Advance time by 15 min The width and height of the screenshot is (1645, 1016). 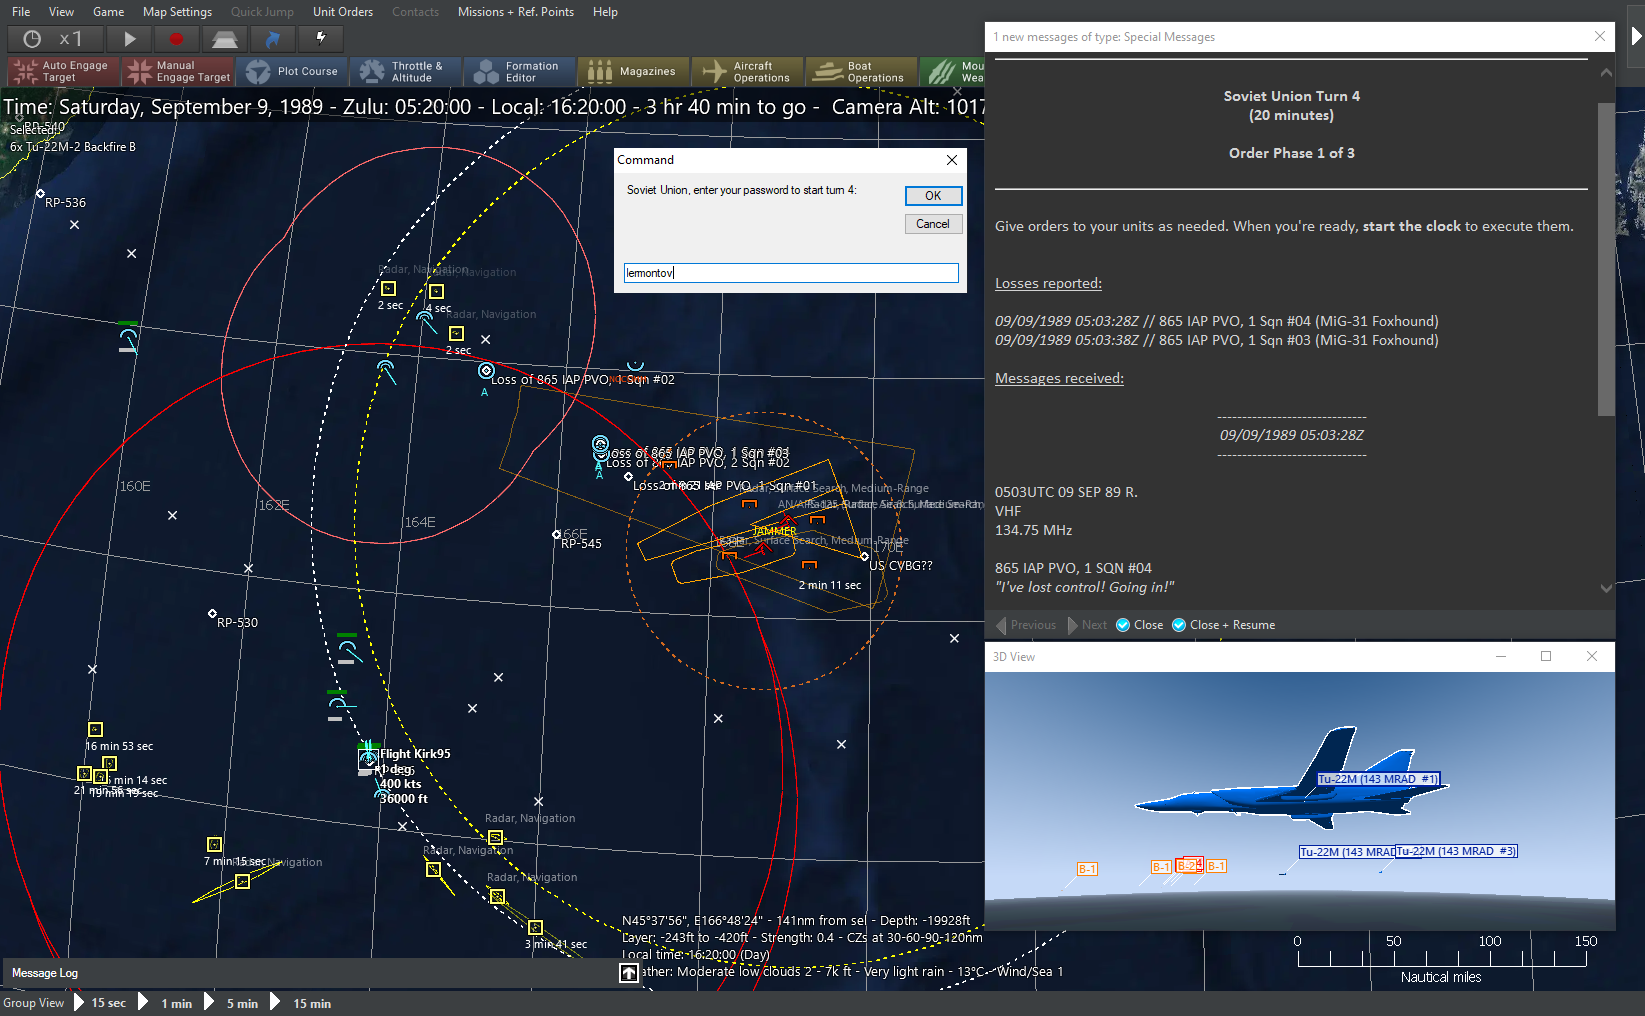click(x=301, y=1003)
